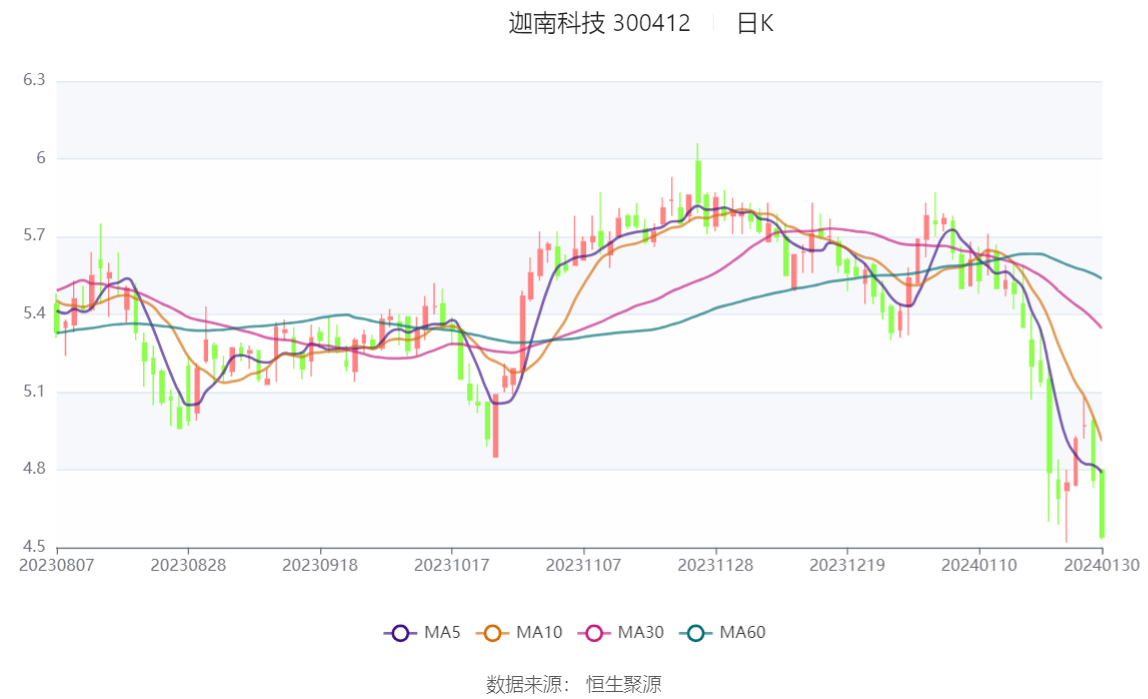Screen dimensions: 1148x699
Task: Click the last green candlestick at 20240130
Action: pos(1102,504)
